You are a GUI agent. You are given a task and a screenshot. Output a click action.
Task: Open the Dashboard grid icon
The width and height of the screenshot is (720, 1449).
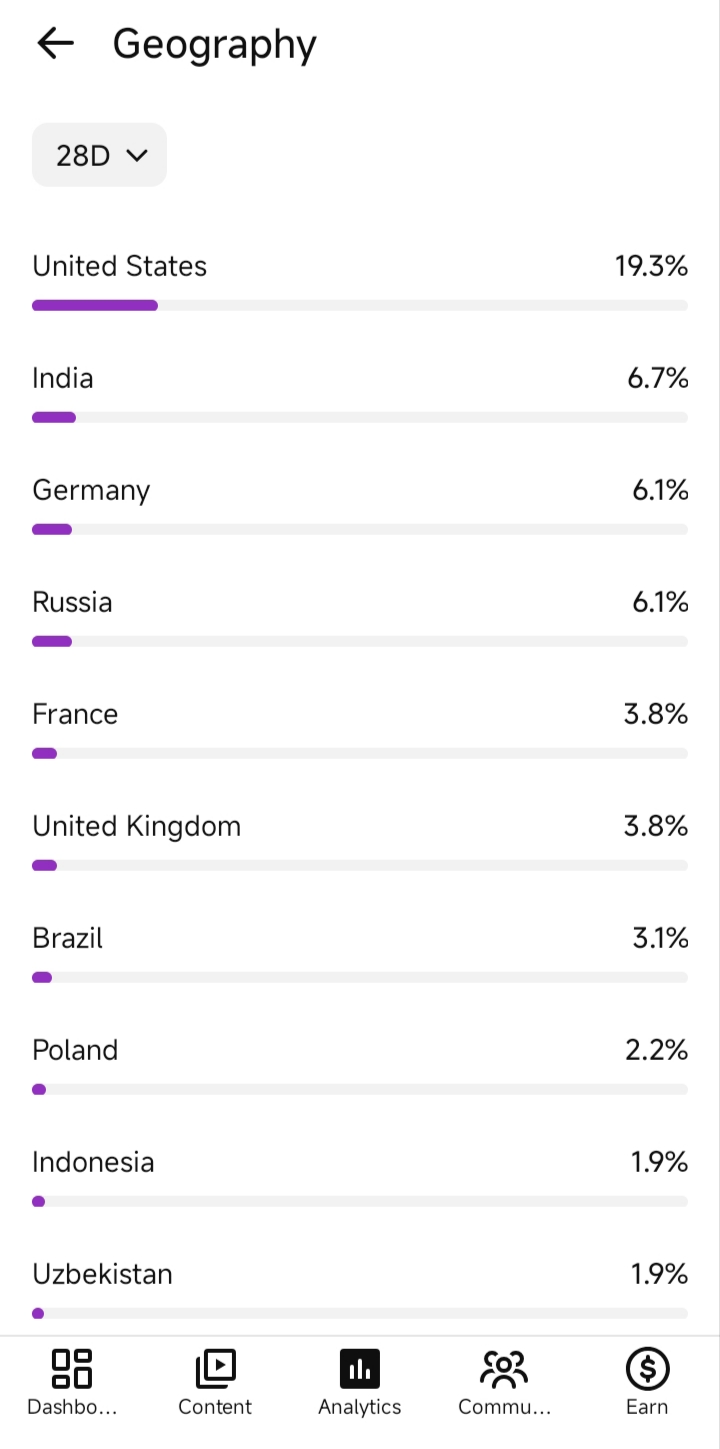click(72, 1368)
